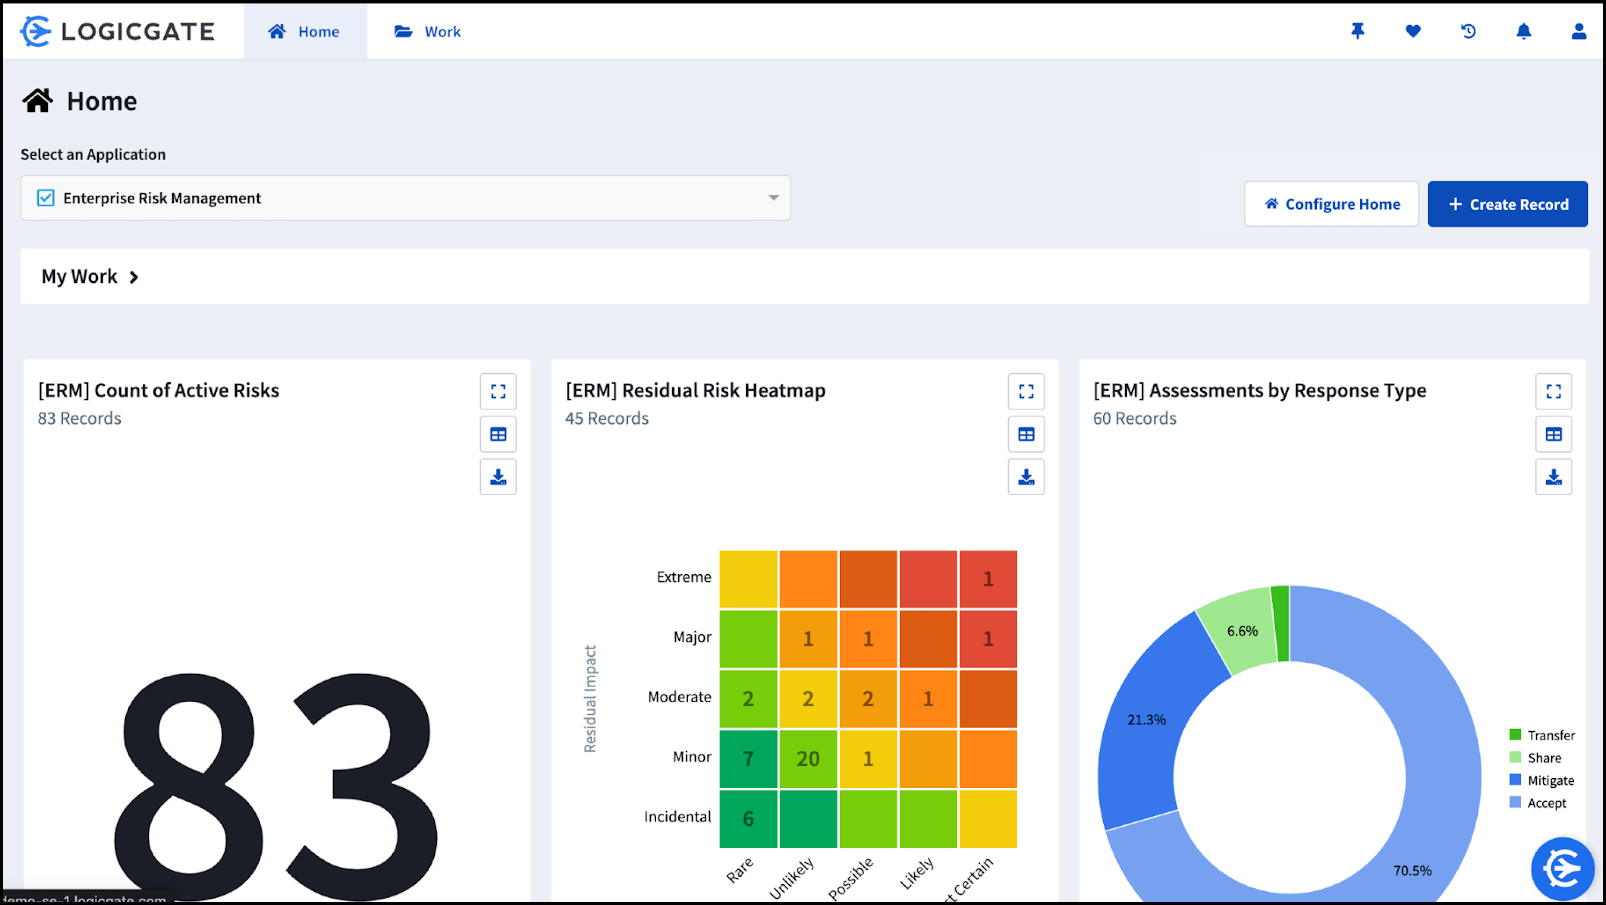Click the Configure Home button
Screen dimensions: 1606x905
(1331, 203)
